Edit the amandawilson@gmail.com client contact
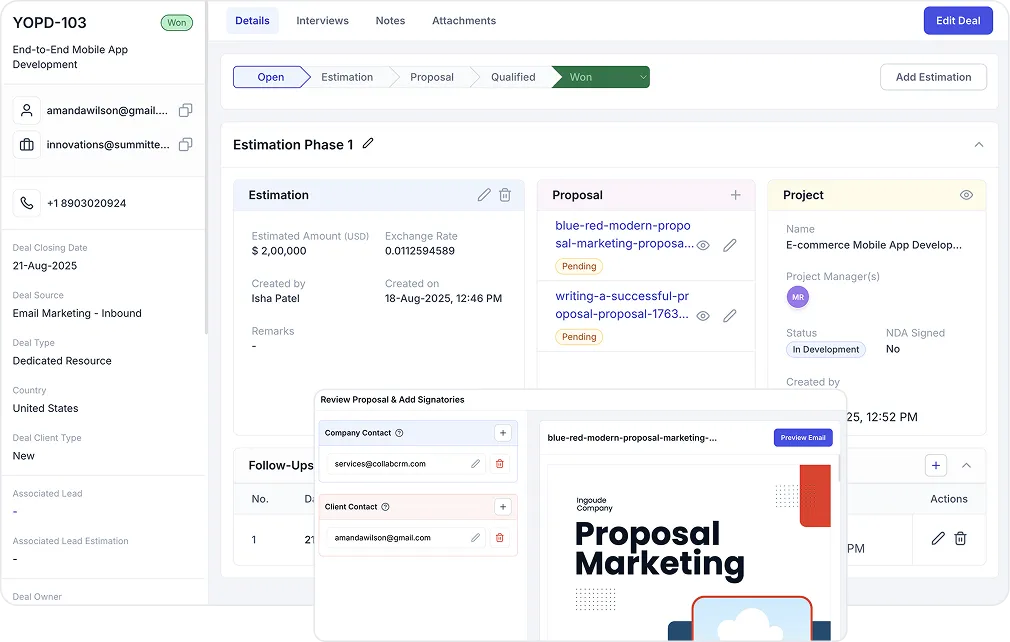Viewport: 1010px width, 642px height. pyautogui.click(x=476, y=537)
